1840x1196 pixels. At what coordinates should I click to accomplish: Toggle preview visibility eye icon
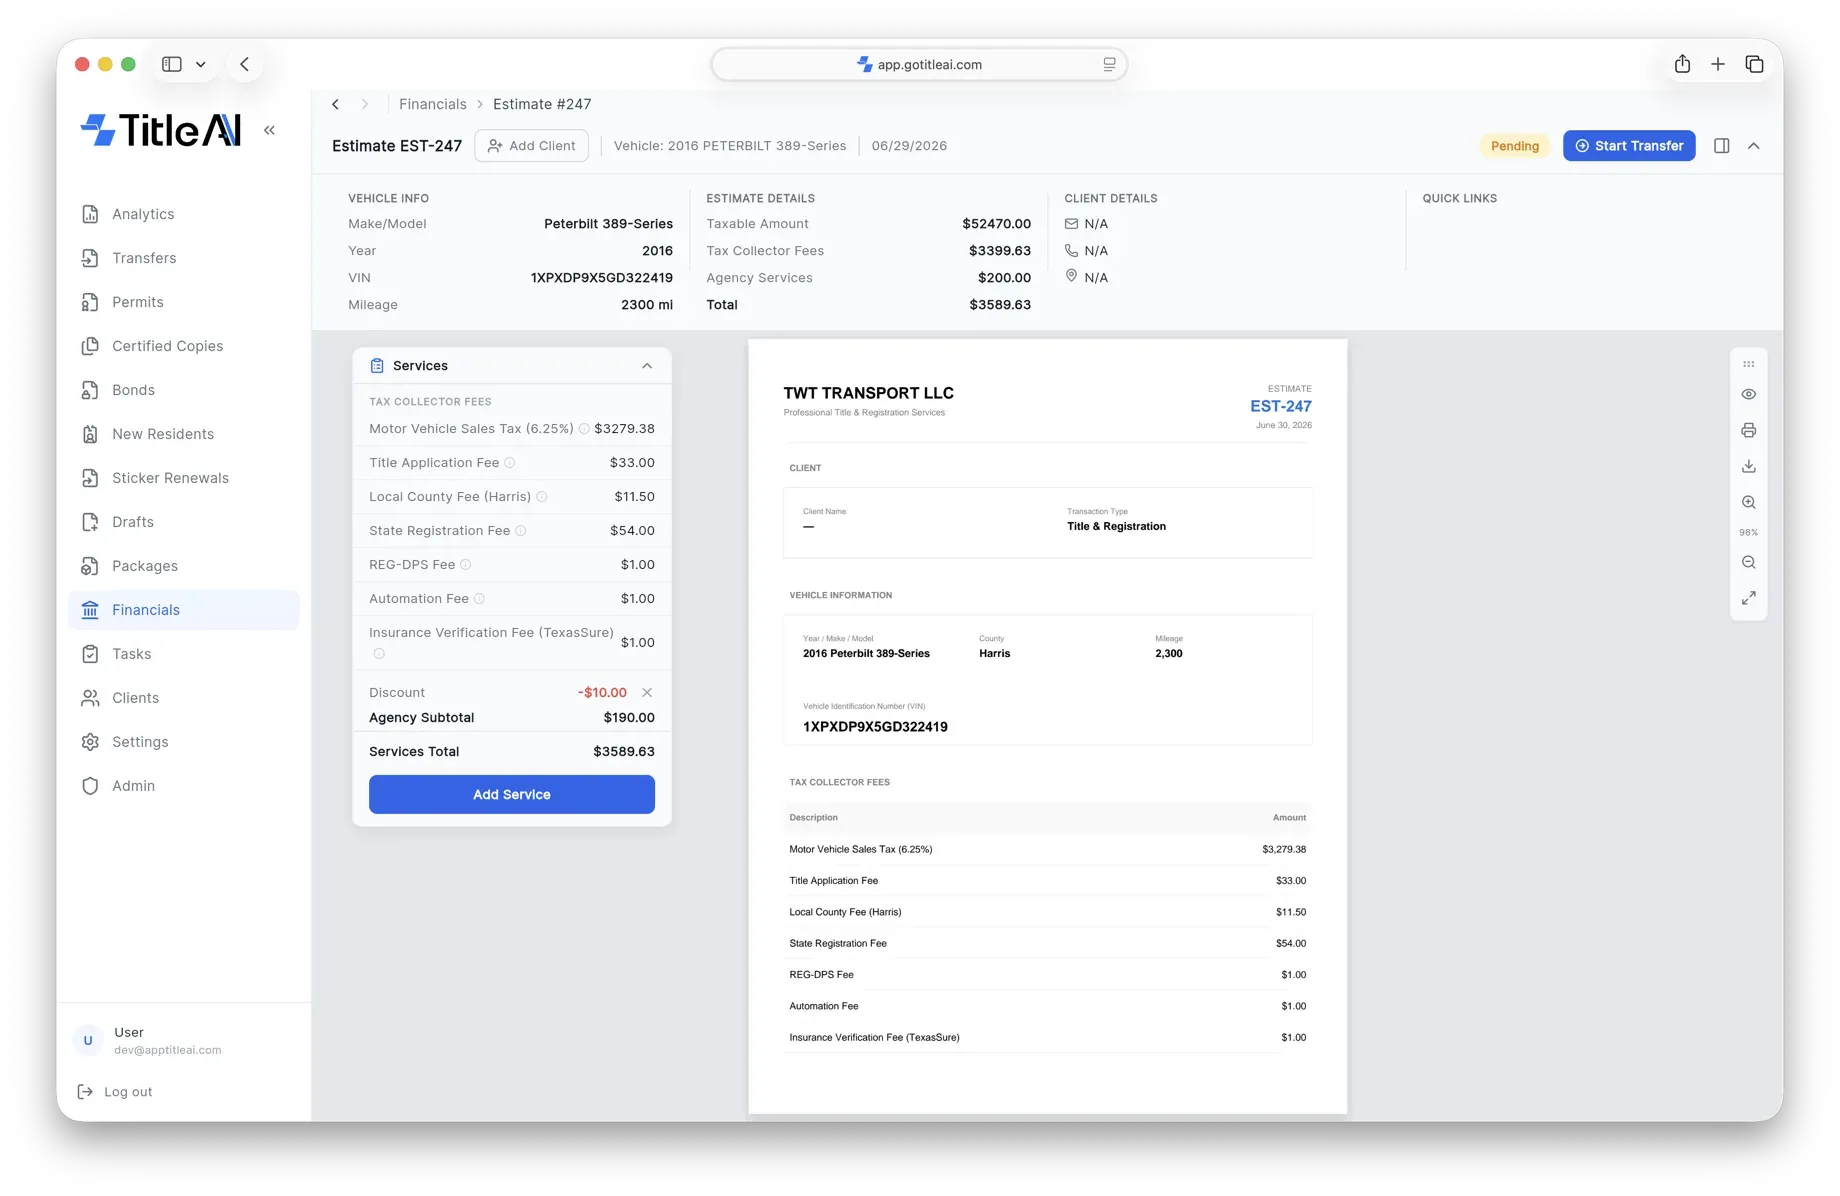tap(1748, 394)
